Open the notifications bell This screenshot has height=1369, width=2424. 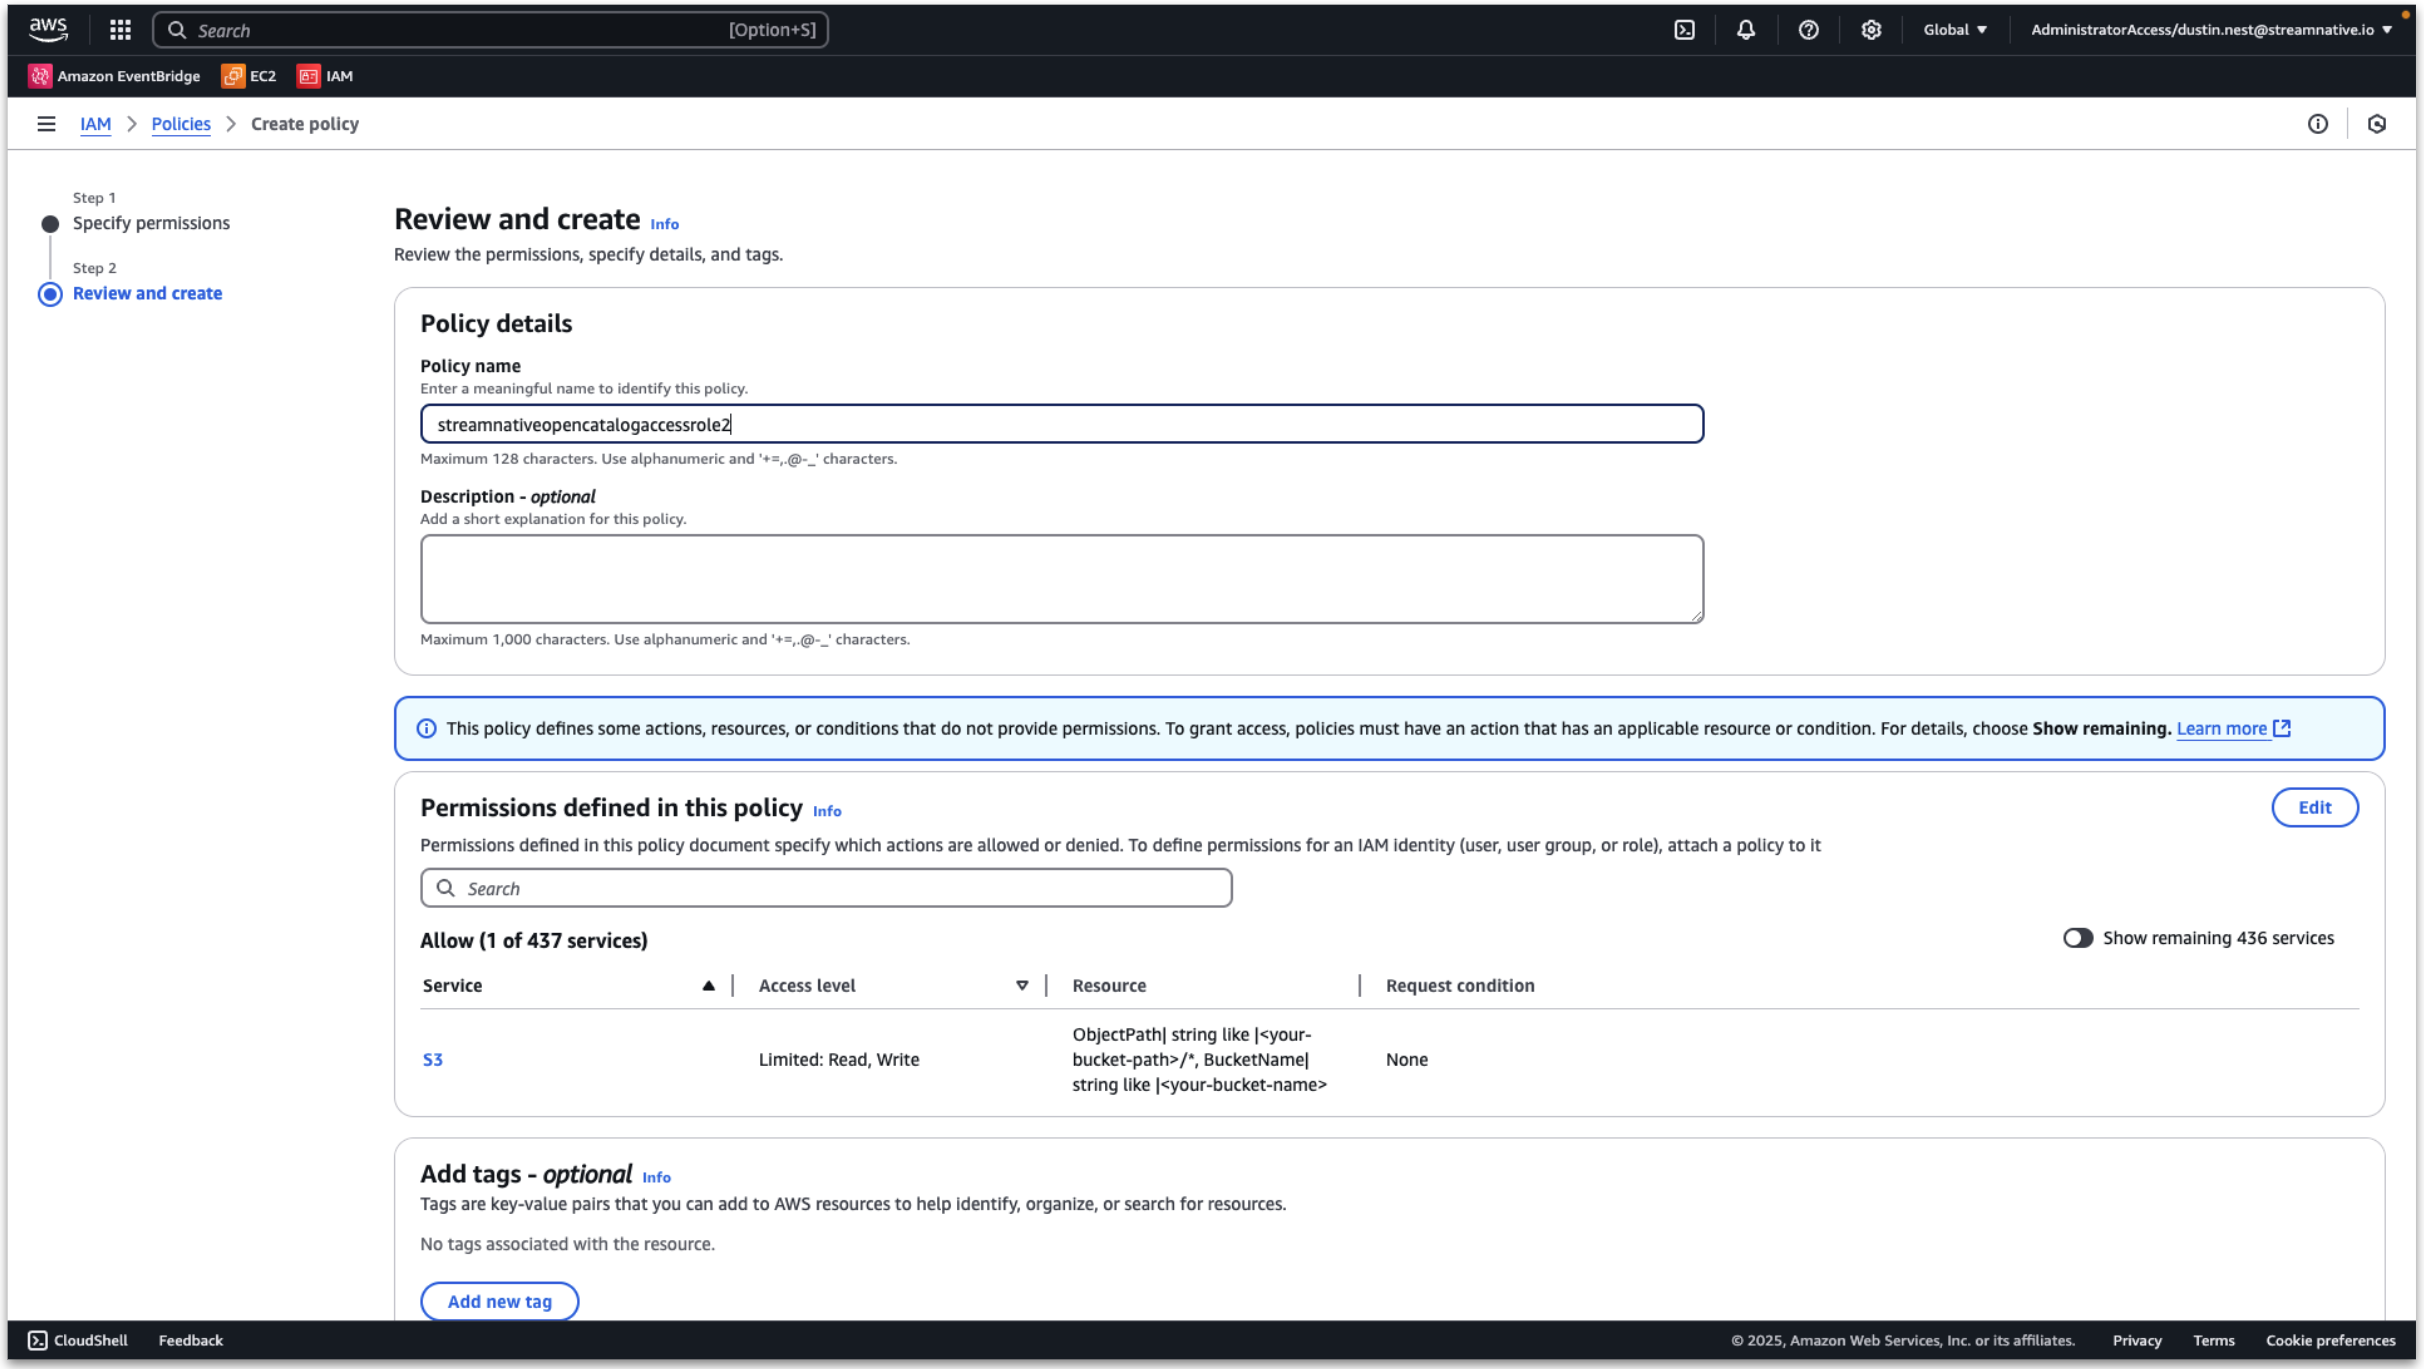tap(1745, 29)
